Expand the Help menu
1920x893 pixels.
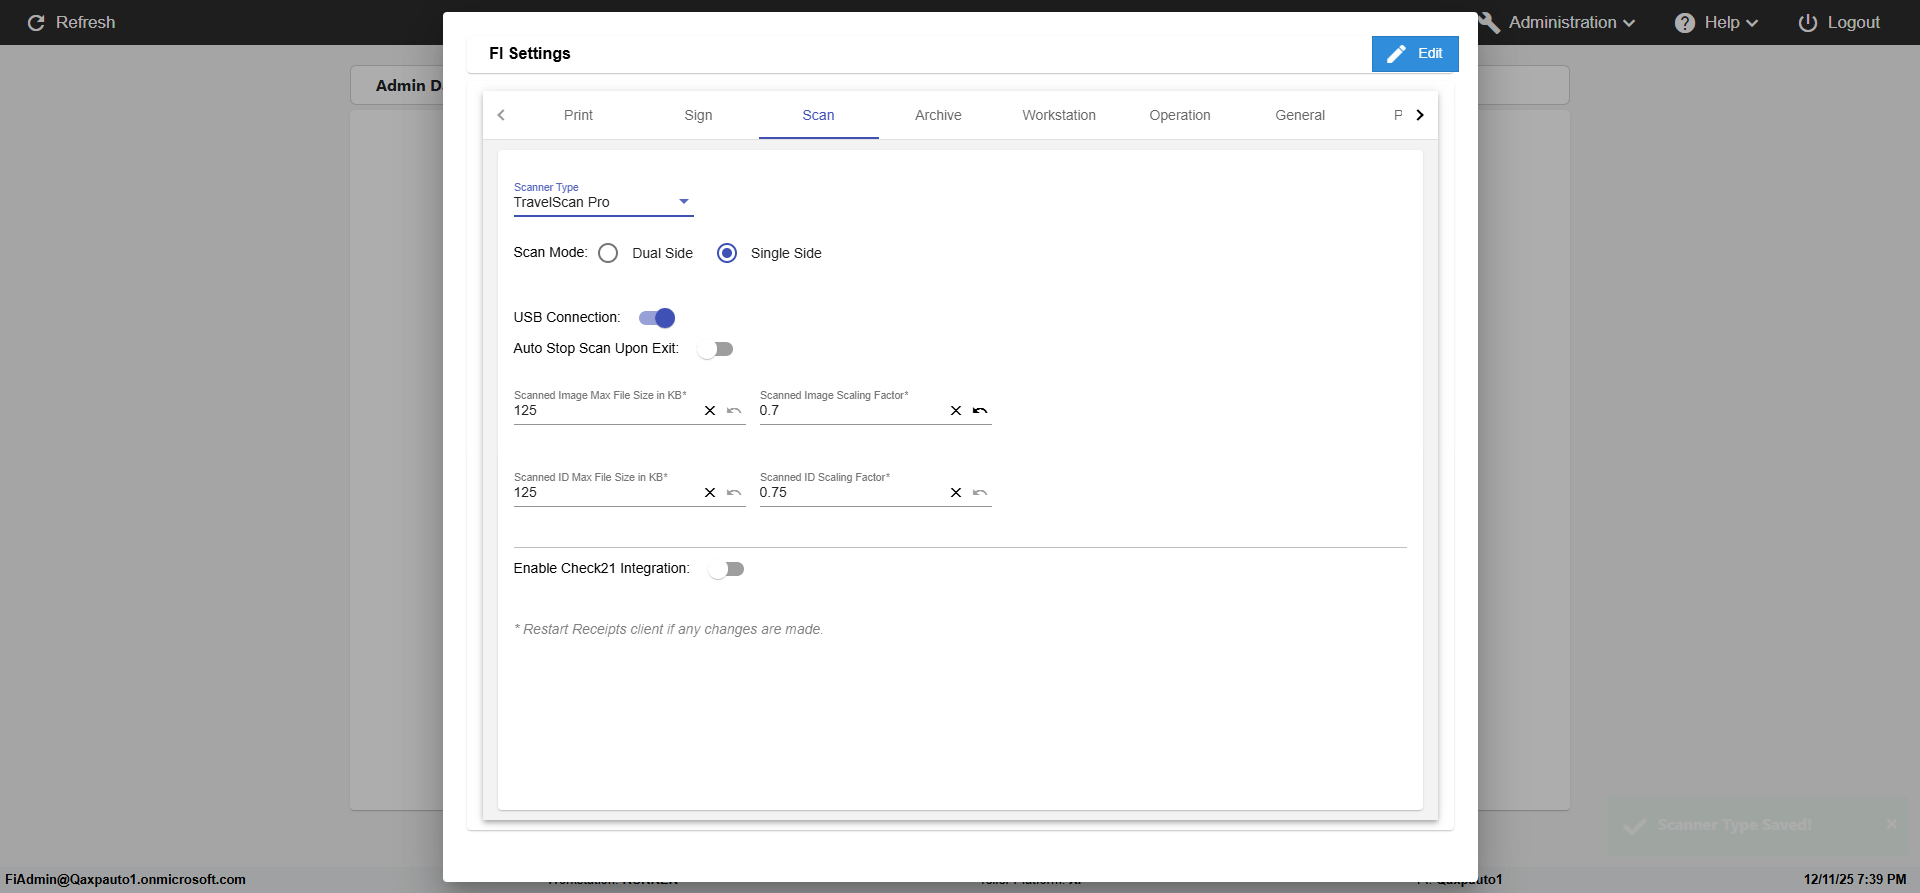(1717, 23)
